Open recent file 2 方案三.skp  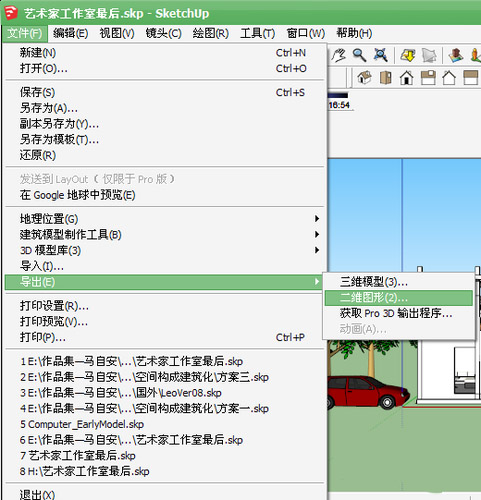pyautogui.click(x=165, y=377)
